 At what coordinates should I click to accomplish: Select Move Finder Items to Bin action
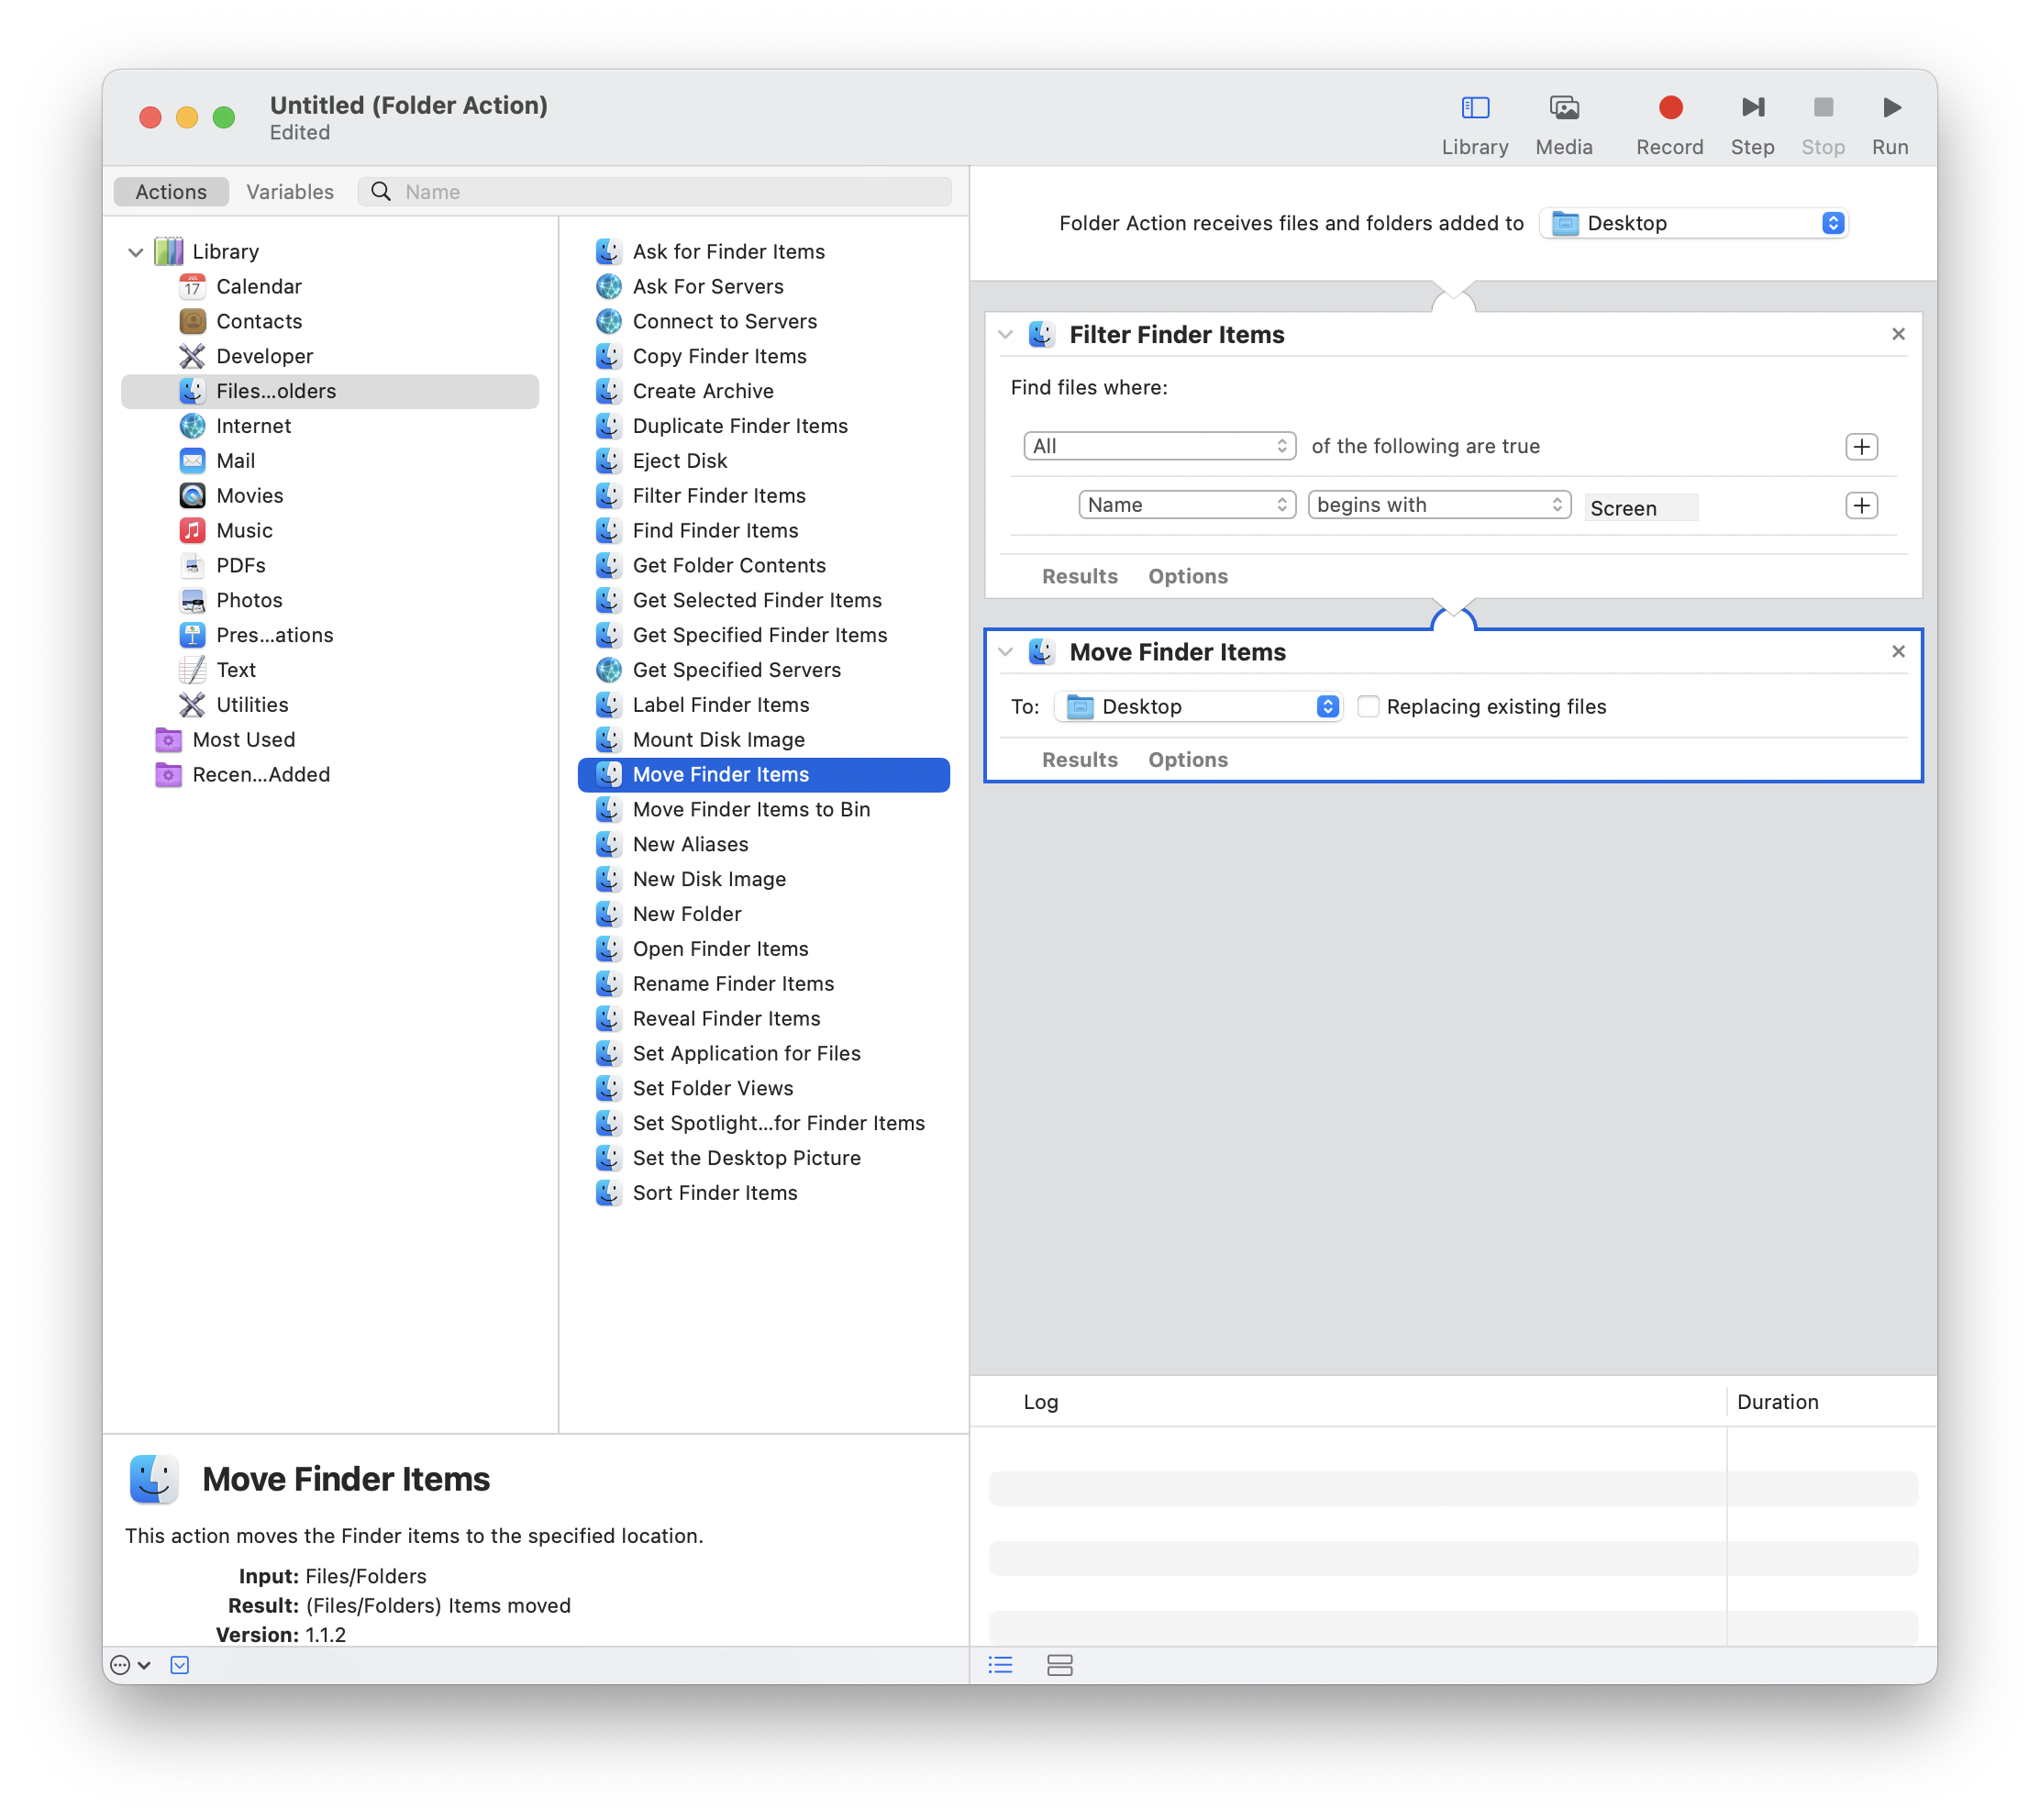tap(751, 810)
